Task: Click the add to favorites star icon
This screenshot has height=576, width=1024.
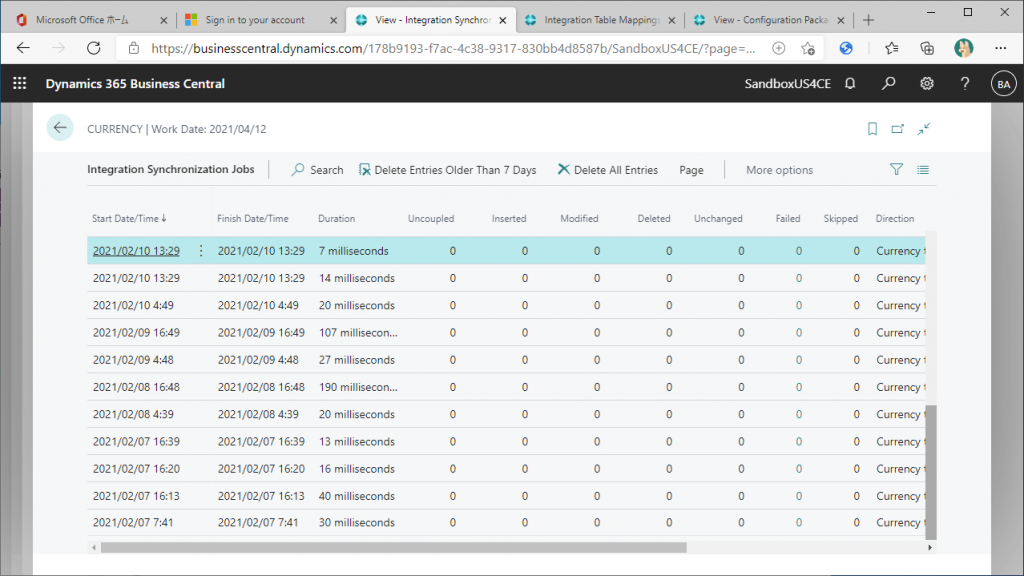Action: (808, 48)
